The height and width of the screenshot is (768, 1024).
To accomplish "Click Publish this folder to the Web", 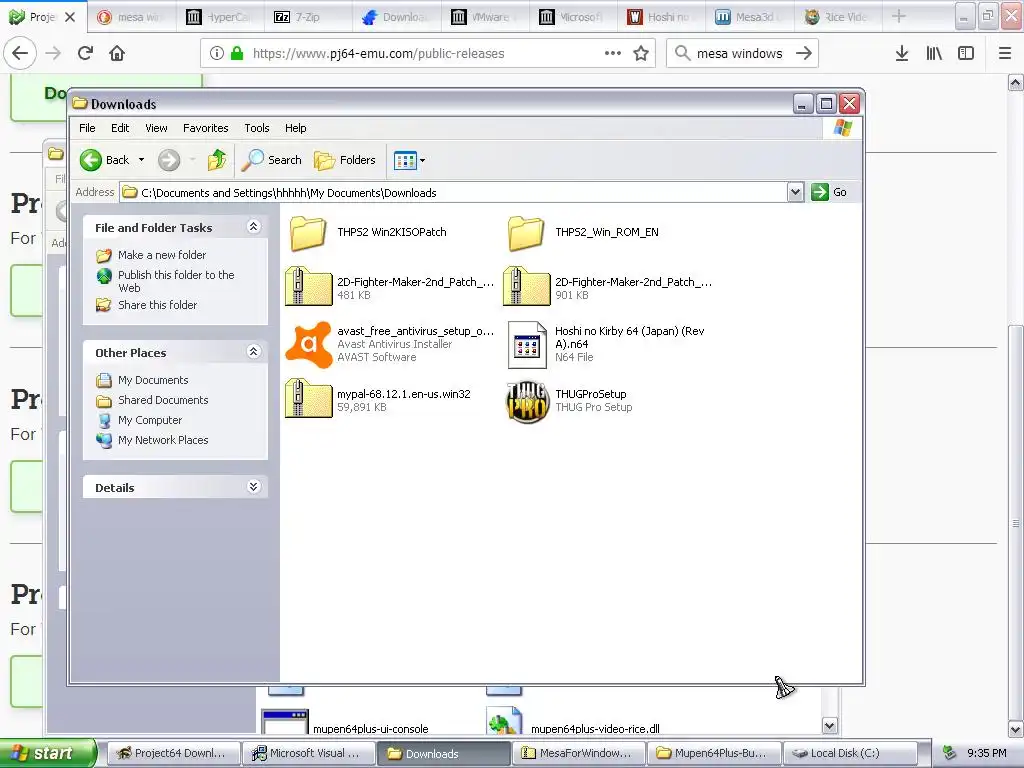I will click(x=176, y=281).
